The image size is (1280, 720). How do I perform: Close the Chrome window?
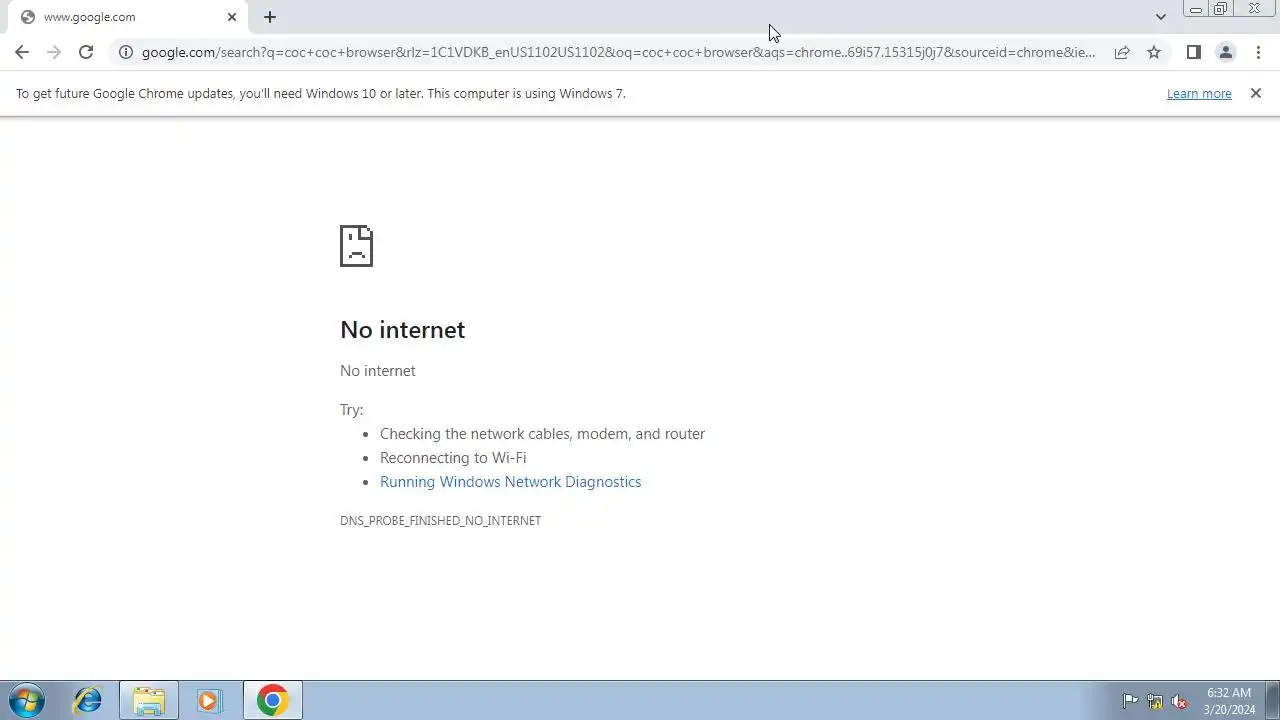[x=1254, y=9]
